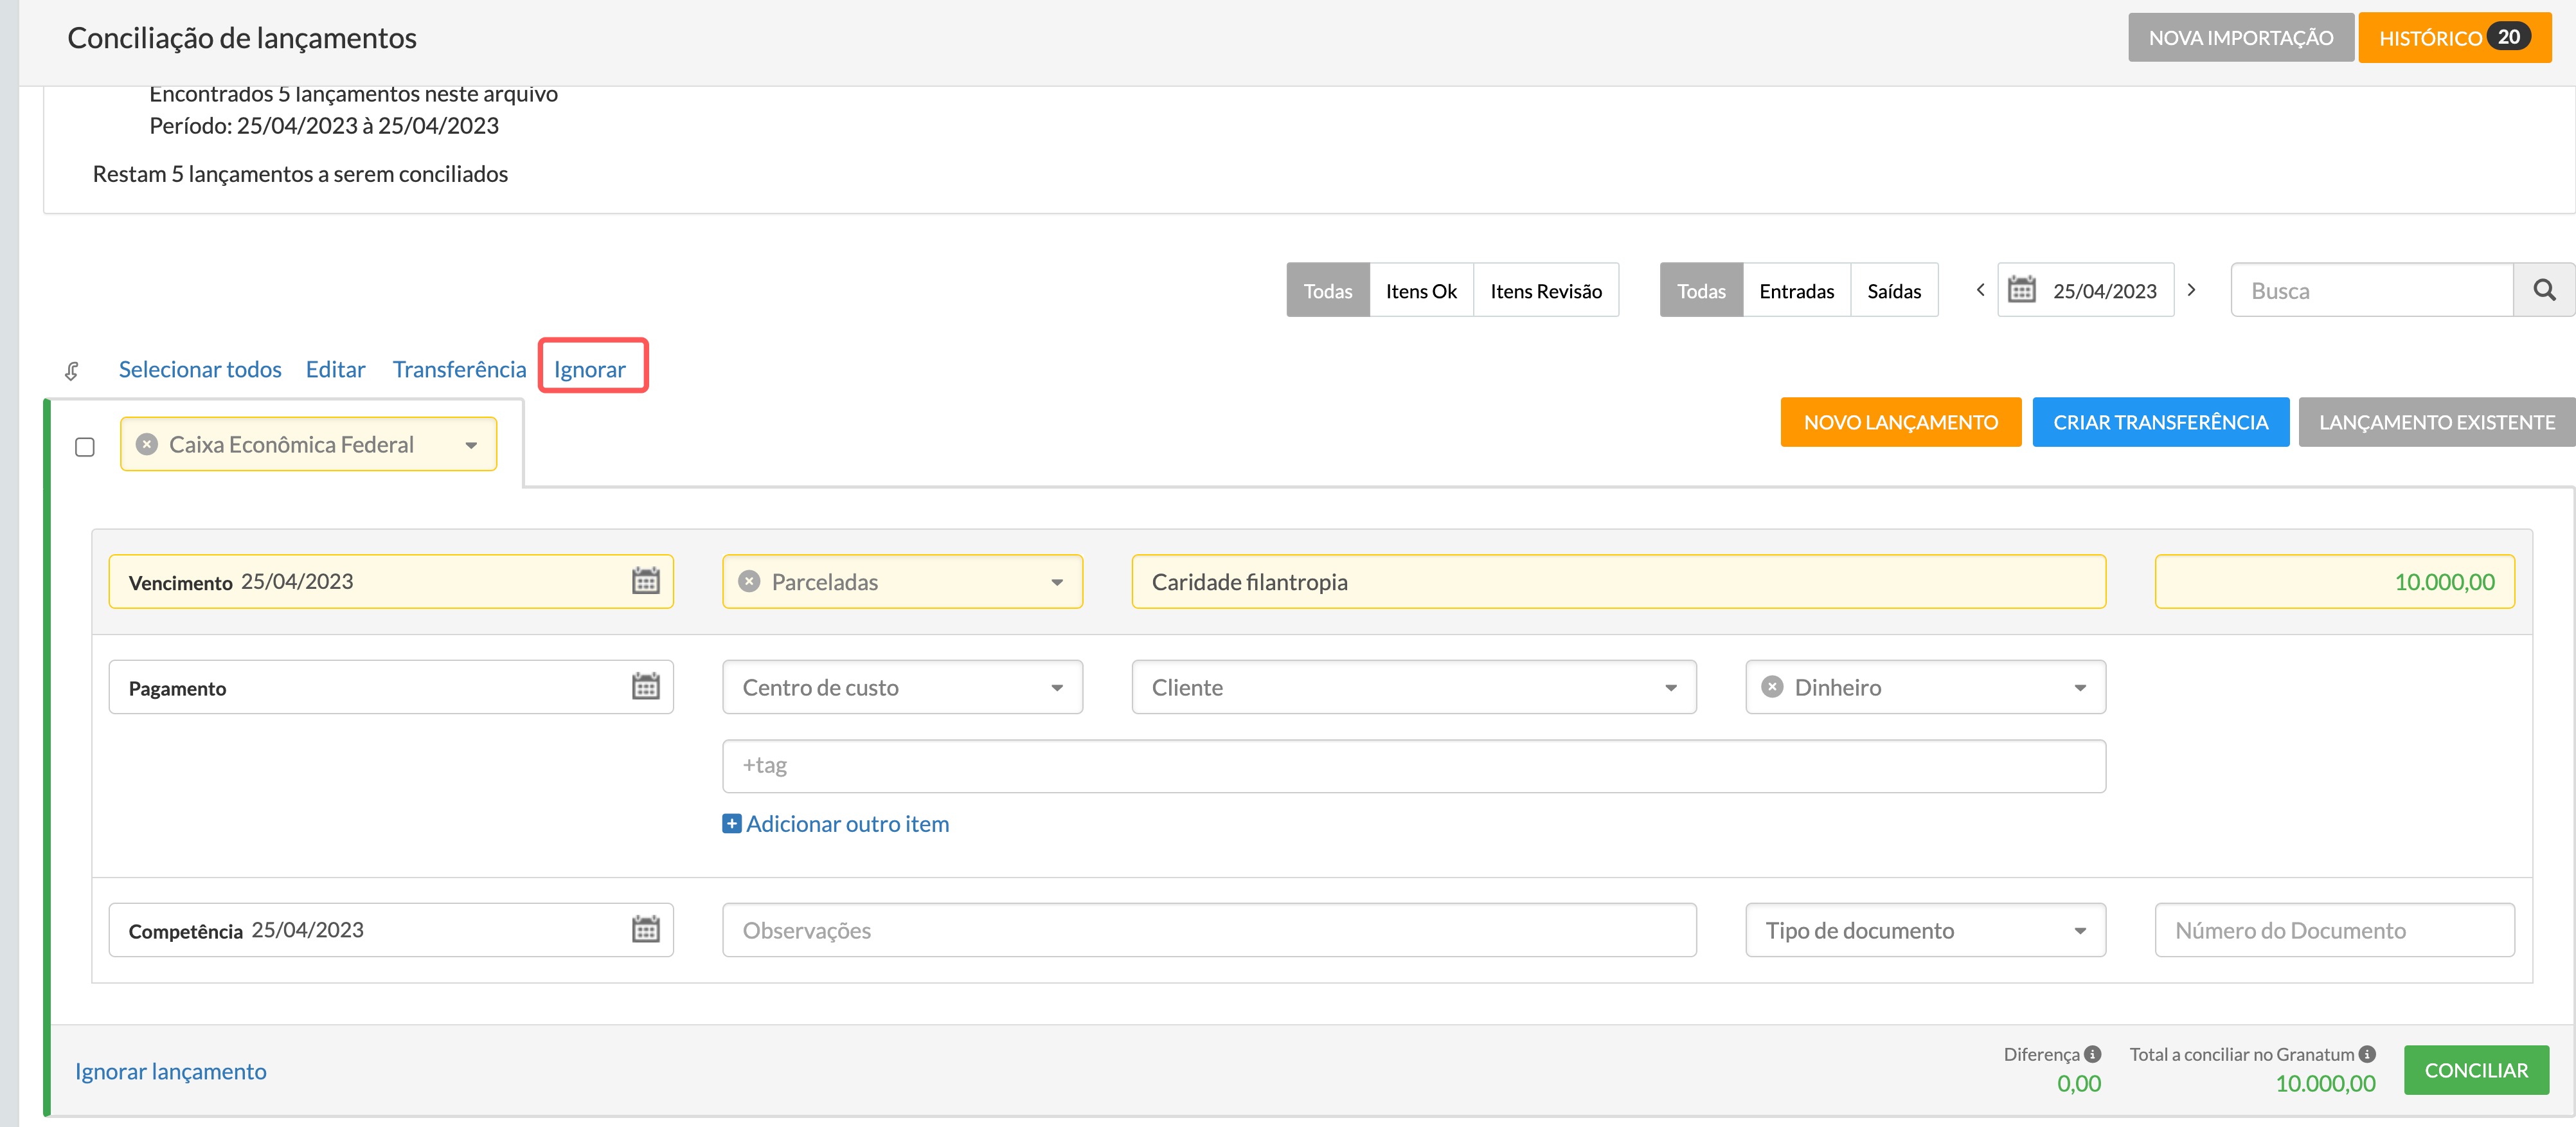Go to next date with right chevron
This screenshot has height=1127, width=2576.
click(x=2191, y=290)
